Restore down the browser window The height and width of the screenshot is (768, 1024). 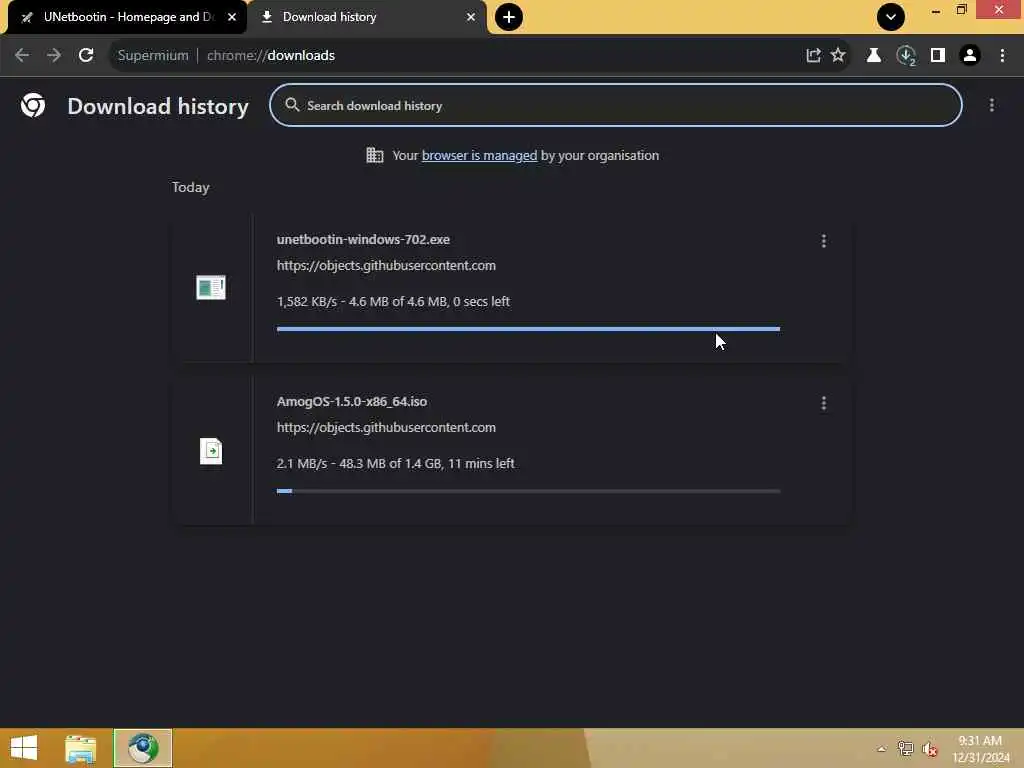click(961, 10)
